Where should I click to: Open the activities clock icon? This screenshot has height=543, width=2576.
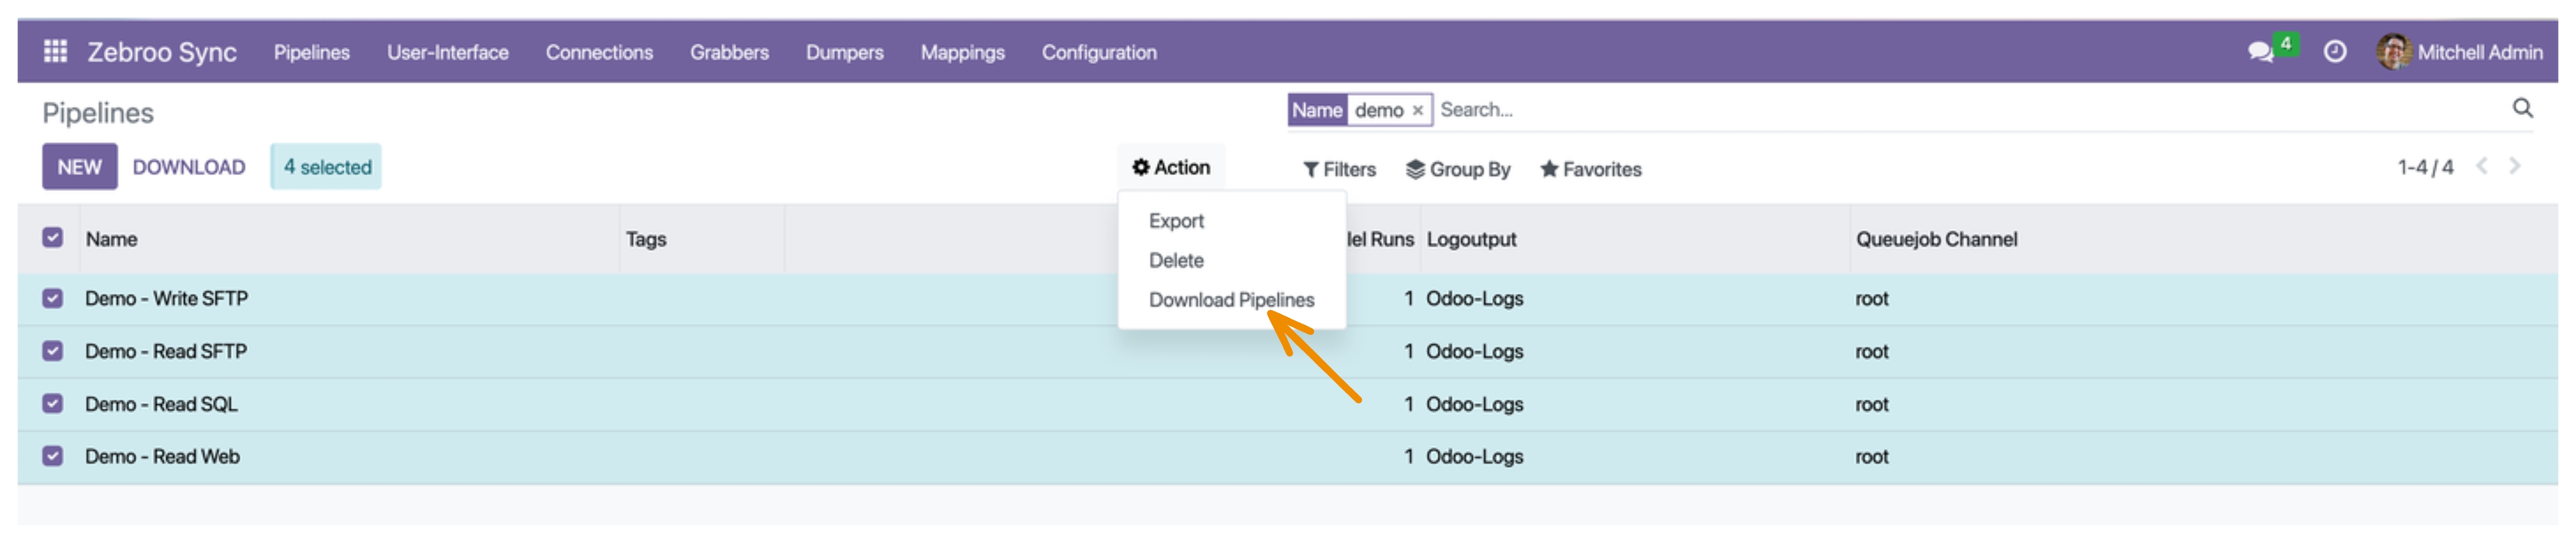(x=2334, y=51)
